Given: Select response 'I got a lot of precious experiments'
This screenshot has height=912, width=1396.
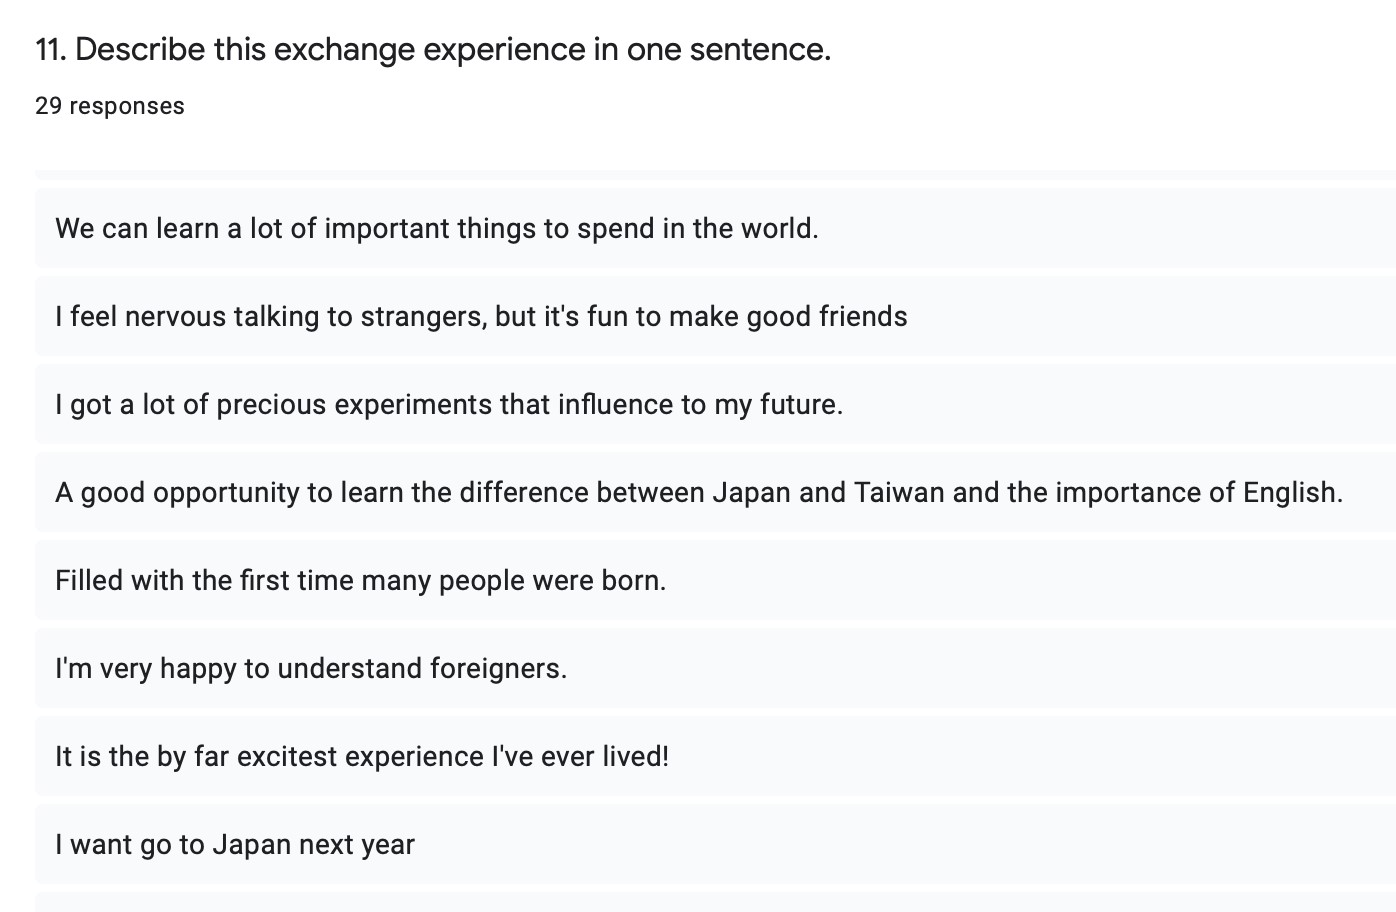Looking at the screenshot, I should pyautogui.click(x=715, y=404).
